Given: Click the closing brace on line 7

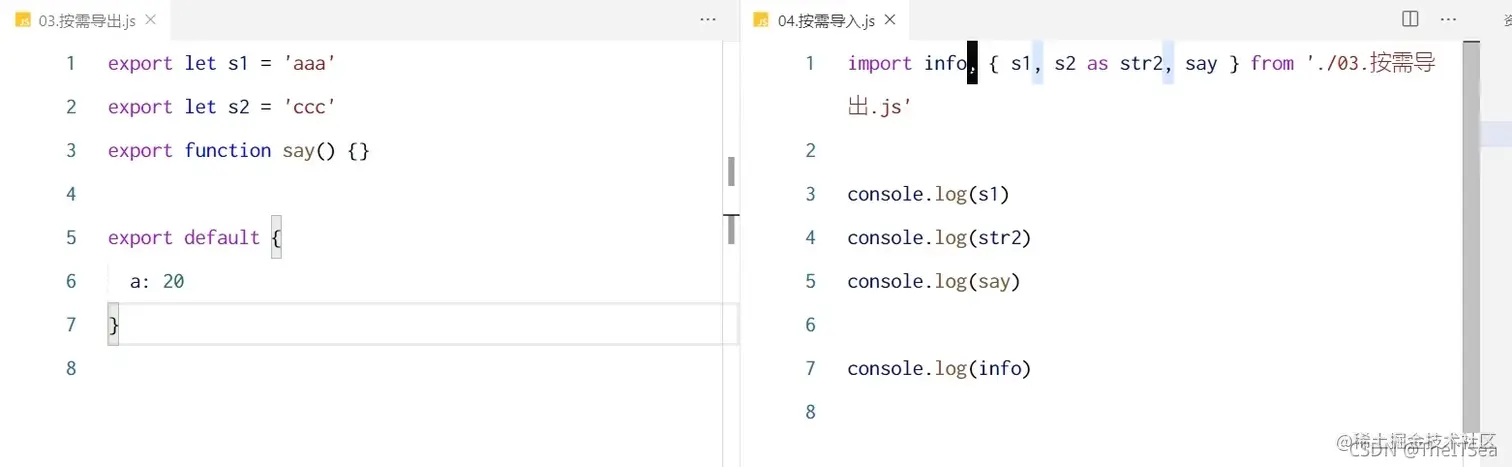Looking at the screenshot, I should tap(113, 325).
